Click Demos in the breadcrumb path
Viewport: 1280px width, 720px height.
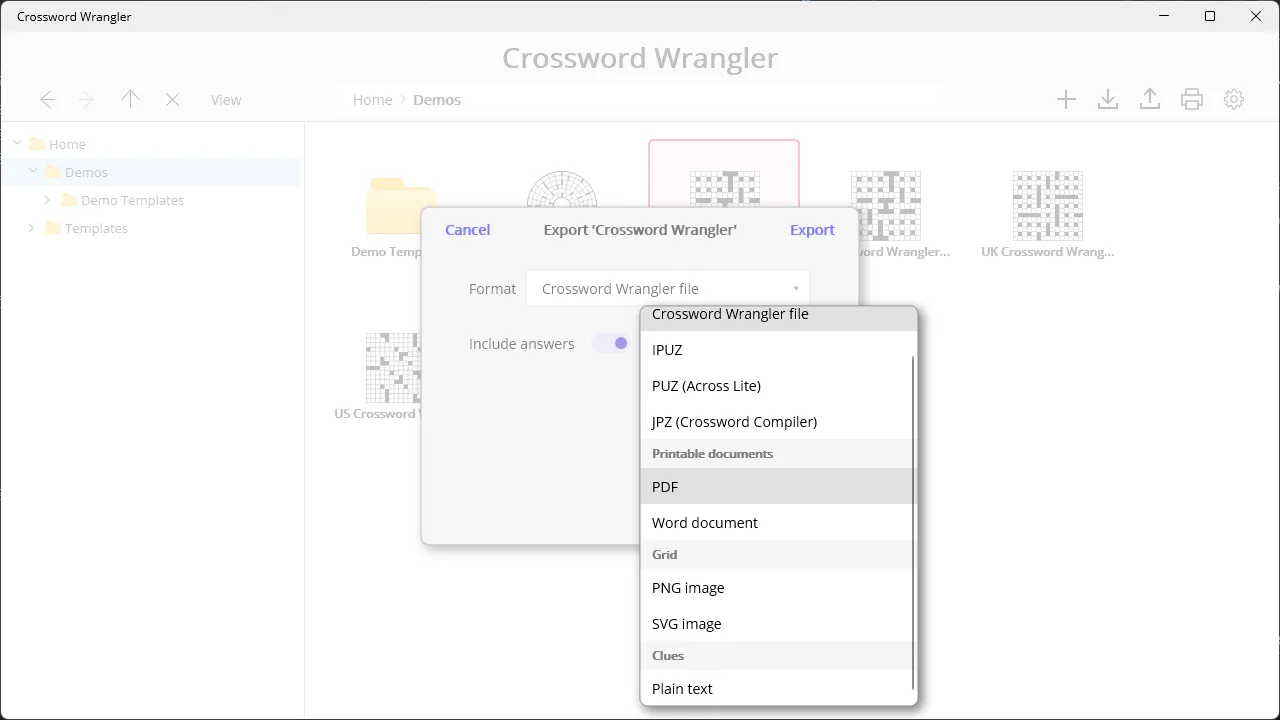[437, 100]
